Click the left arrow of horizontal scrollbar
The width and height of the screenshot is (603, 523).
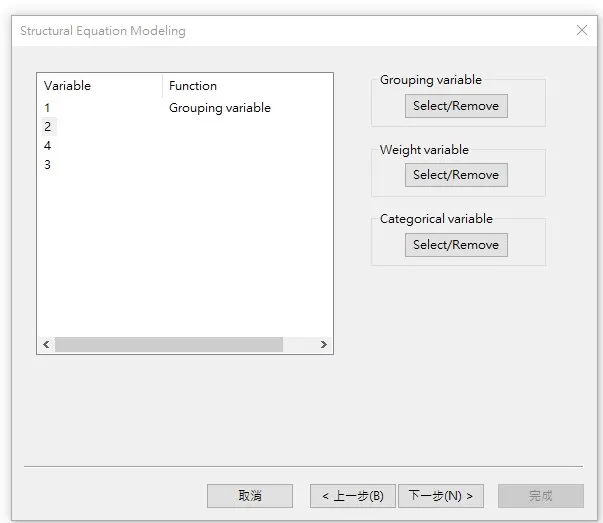(x=46, y=344)
